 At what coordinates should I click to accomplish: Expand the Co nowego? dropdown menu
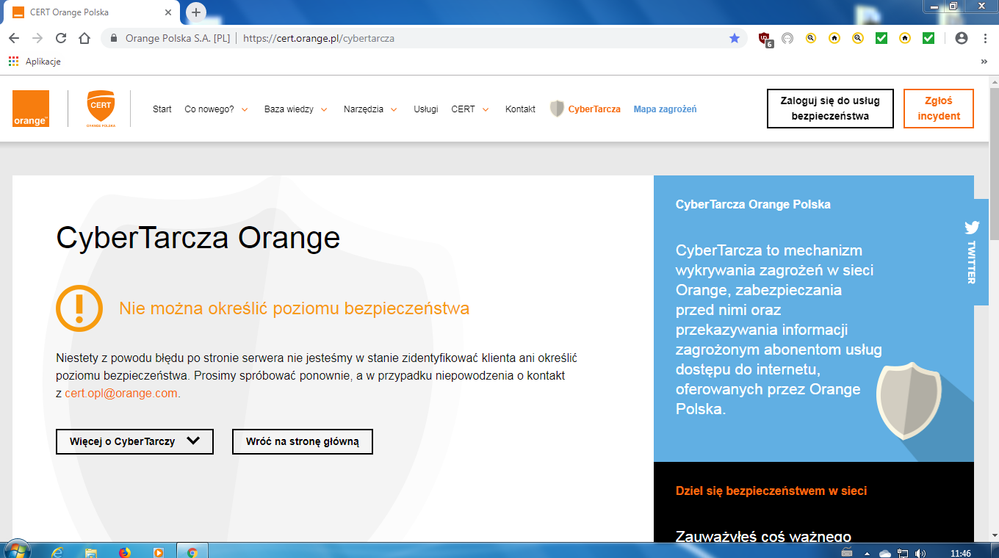(216, 109)
